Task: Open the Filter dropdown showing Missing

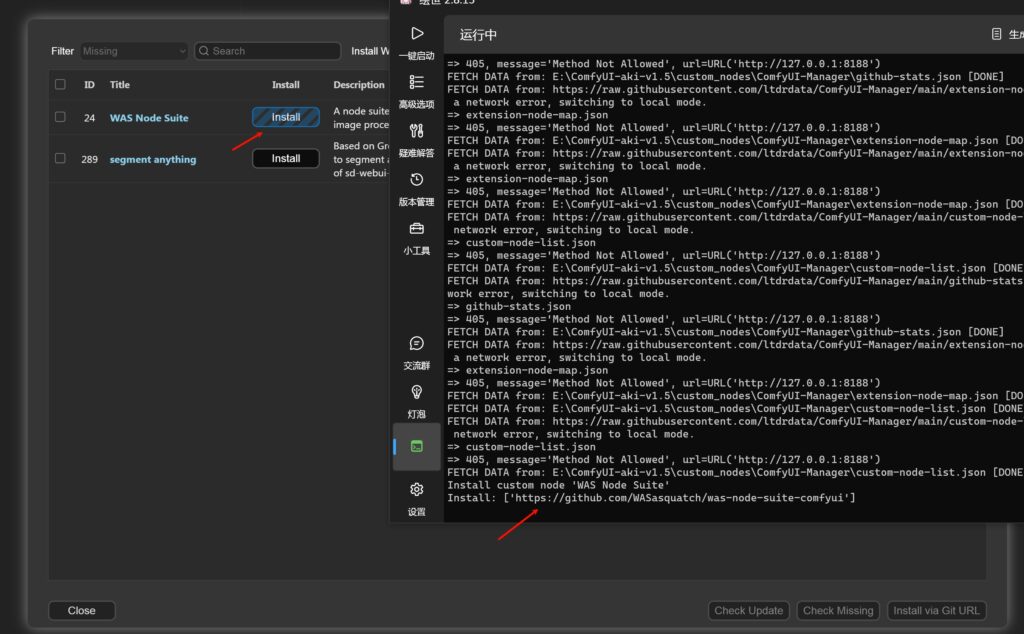Action: pyautogui.click(x=134, y=51)
